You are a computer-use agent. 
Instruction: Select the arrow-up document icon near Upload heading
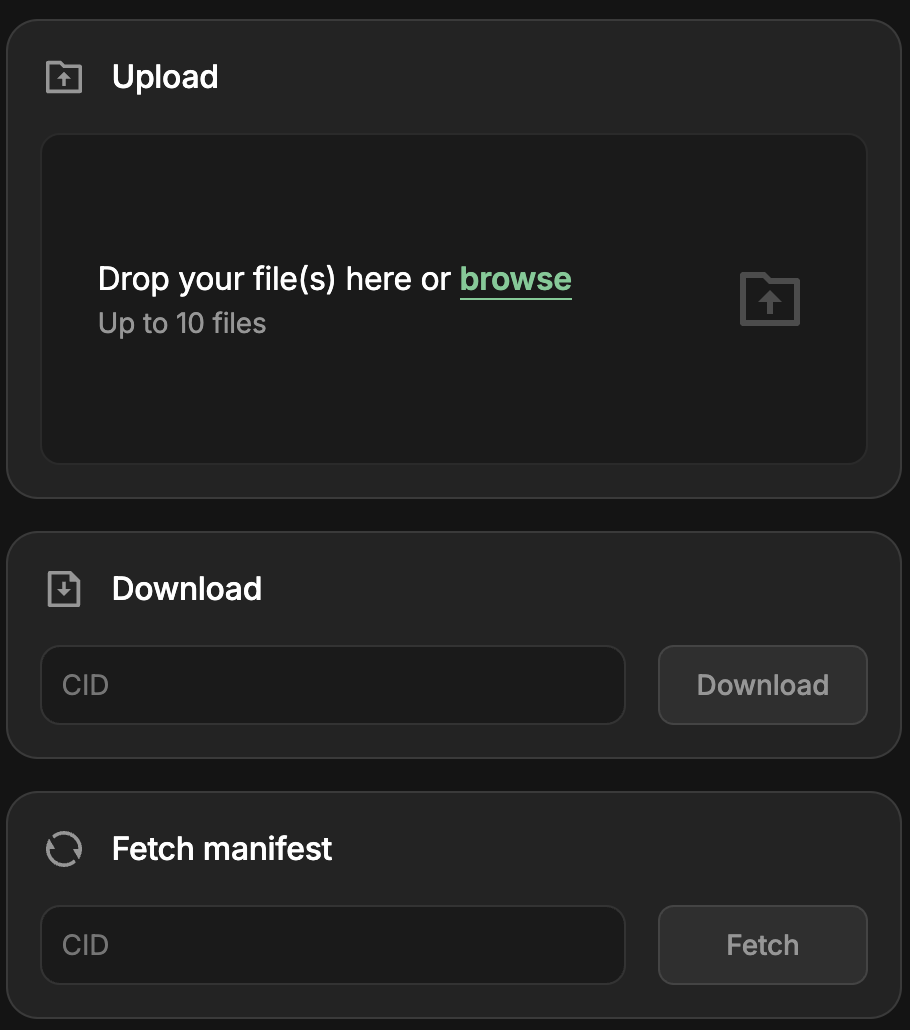coord(63,77)
